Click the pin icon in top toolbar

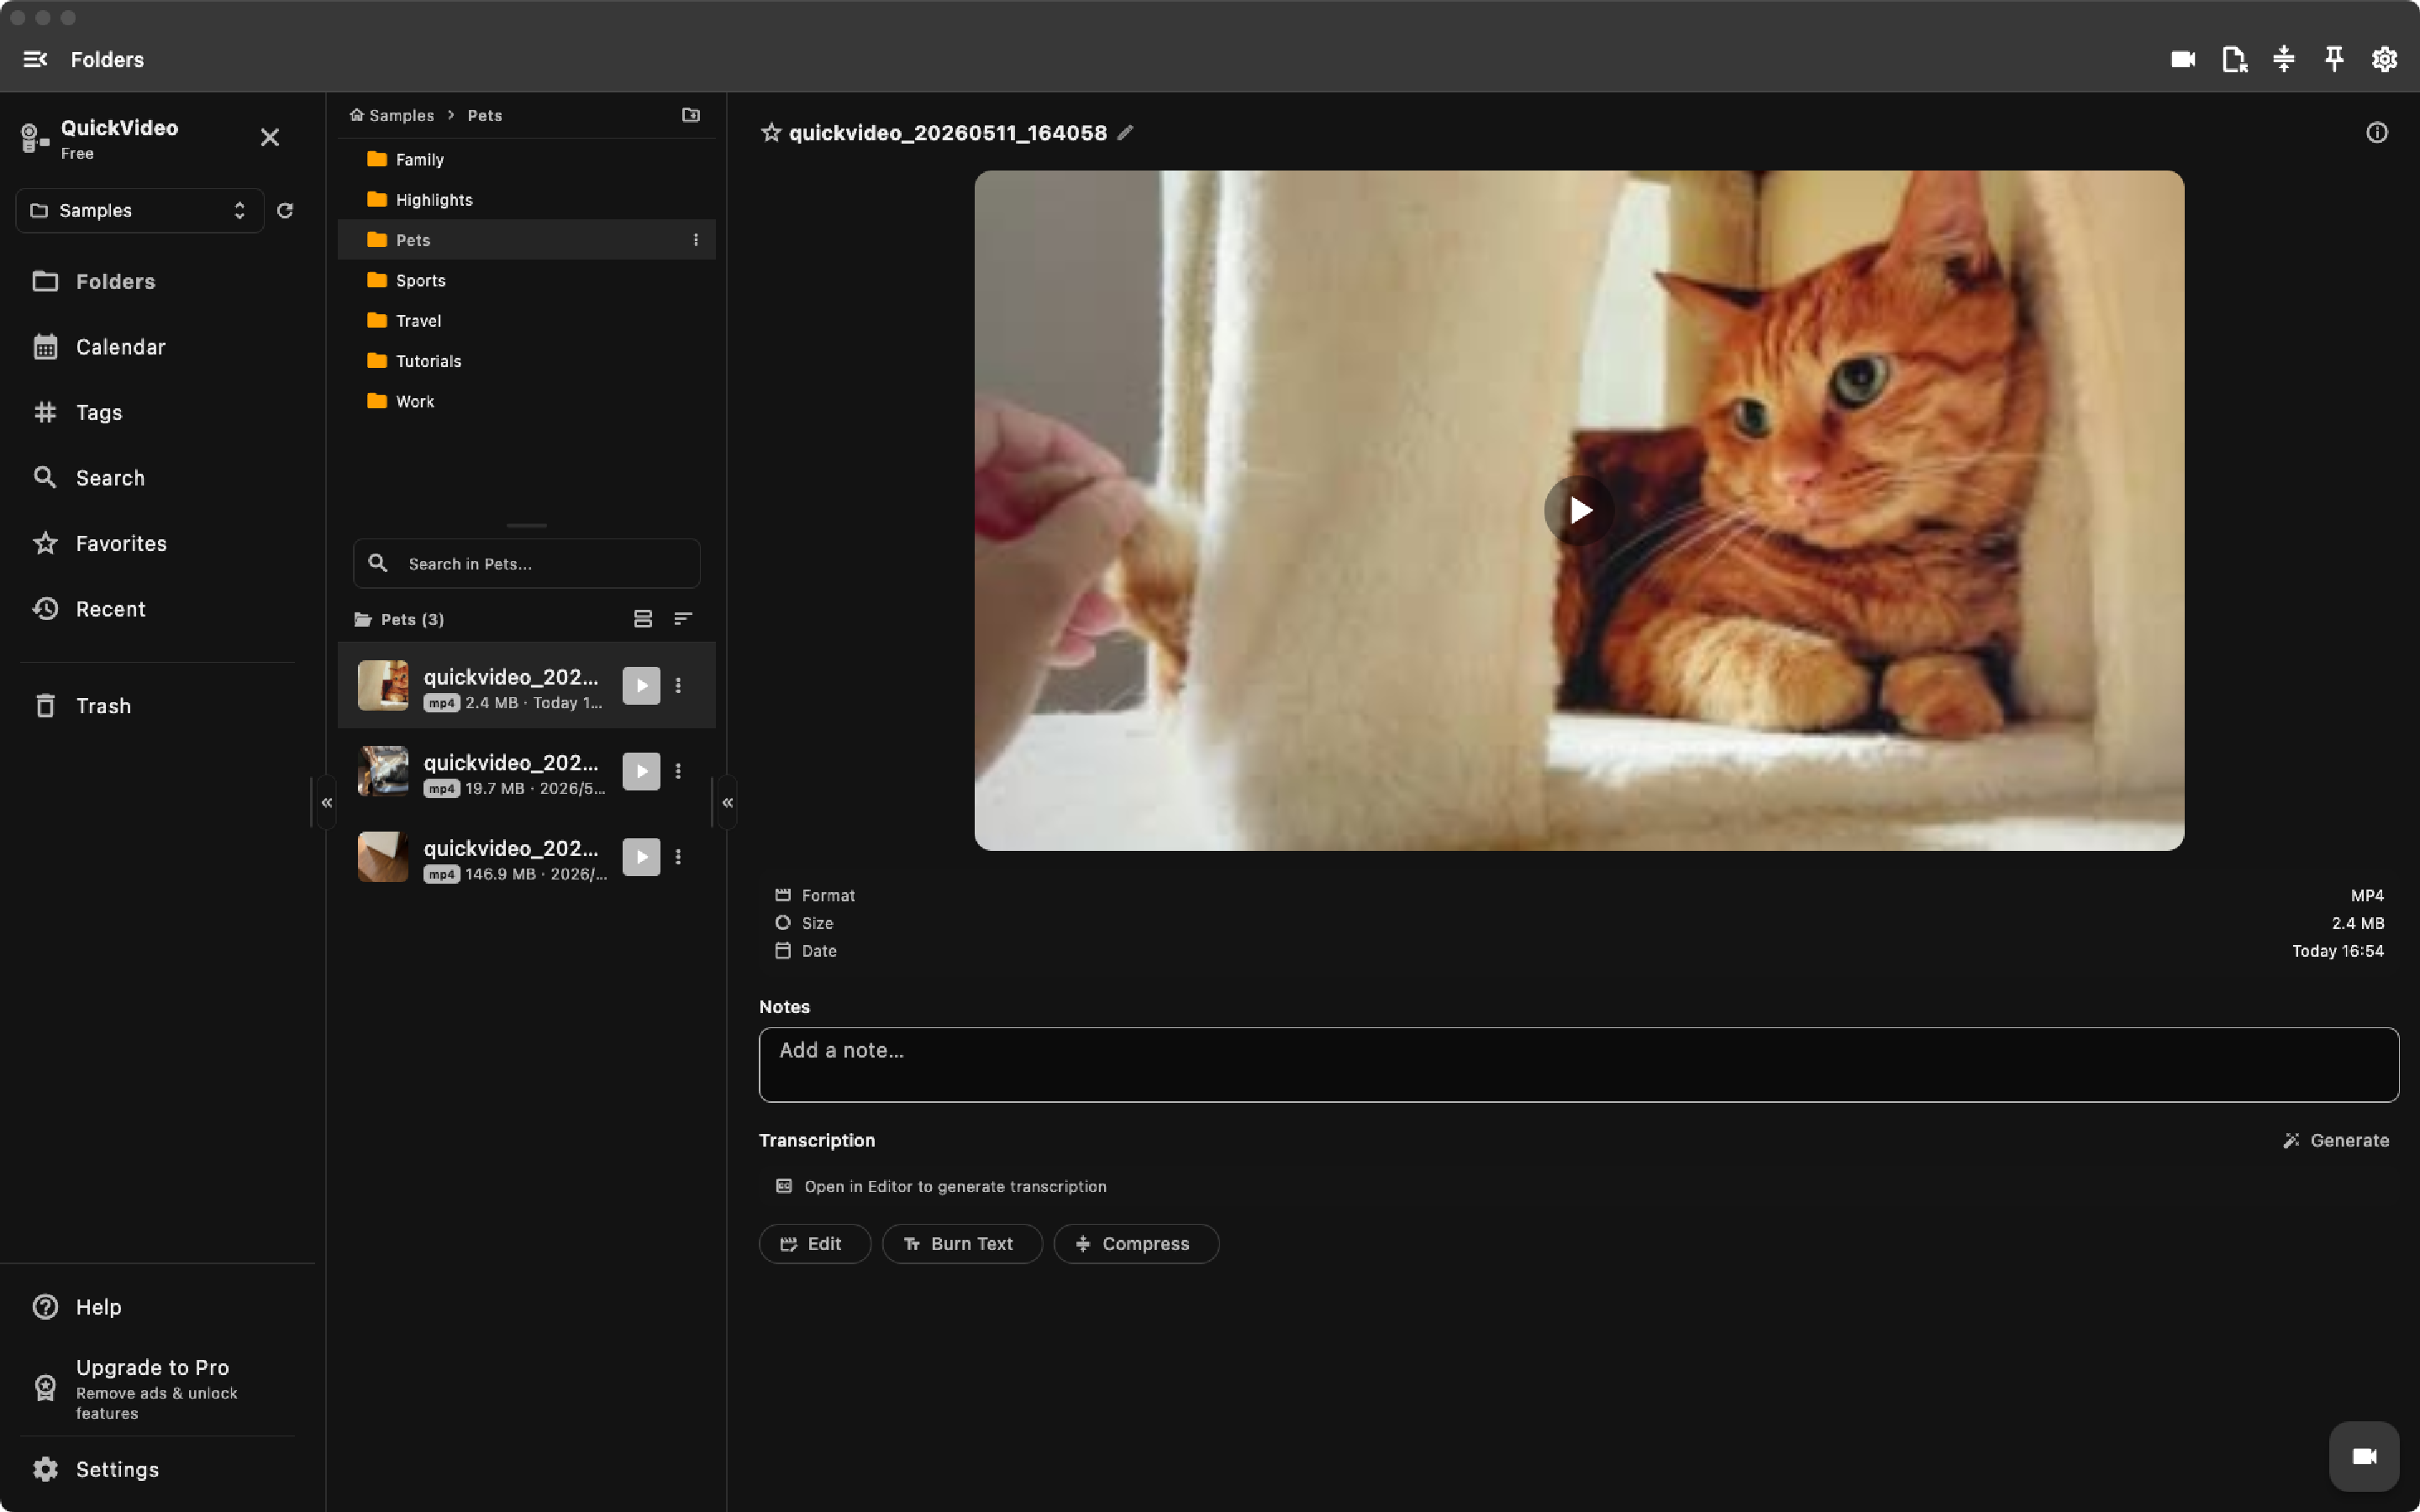point(2334,60)
